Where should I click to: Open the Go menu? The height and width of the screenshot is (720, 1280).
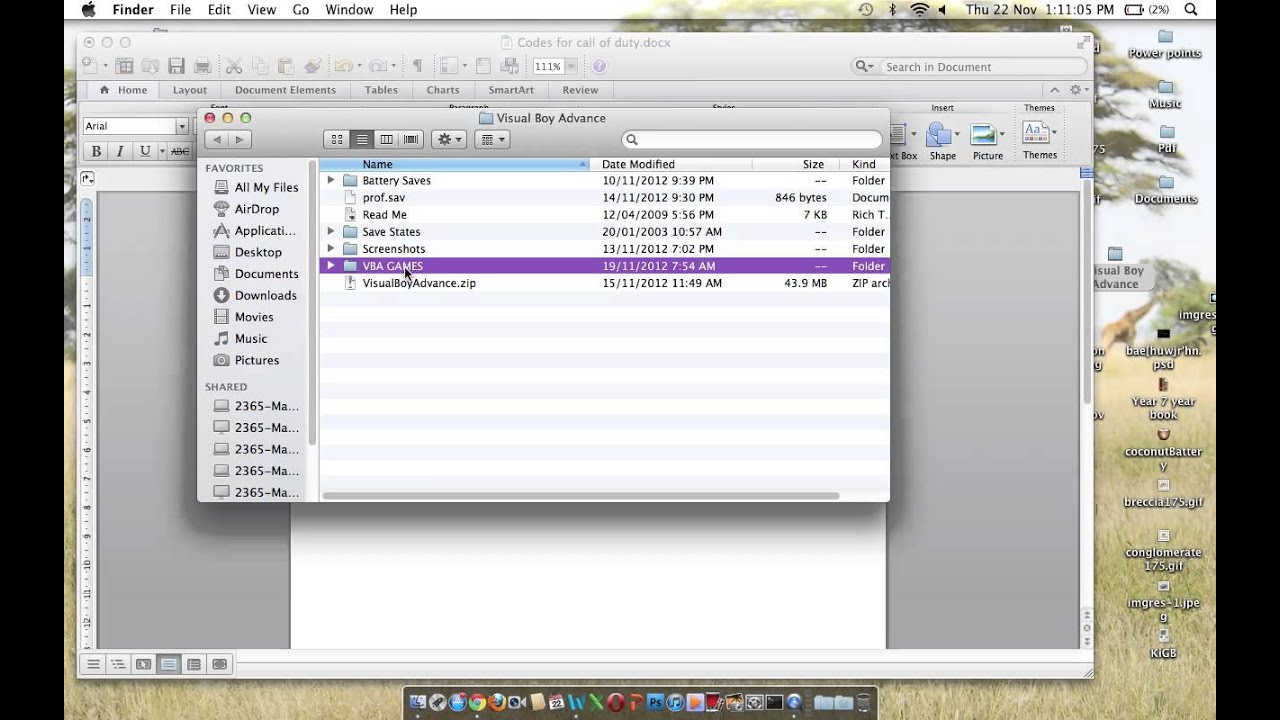click(301, 10)
